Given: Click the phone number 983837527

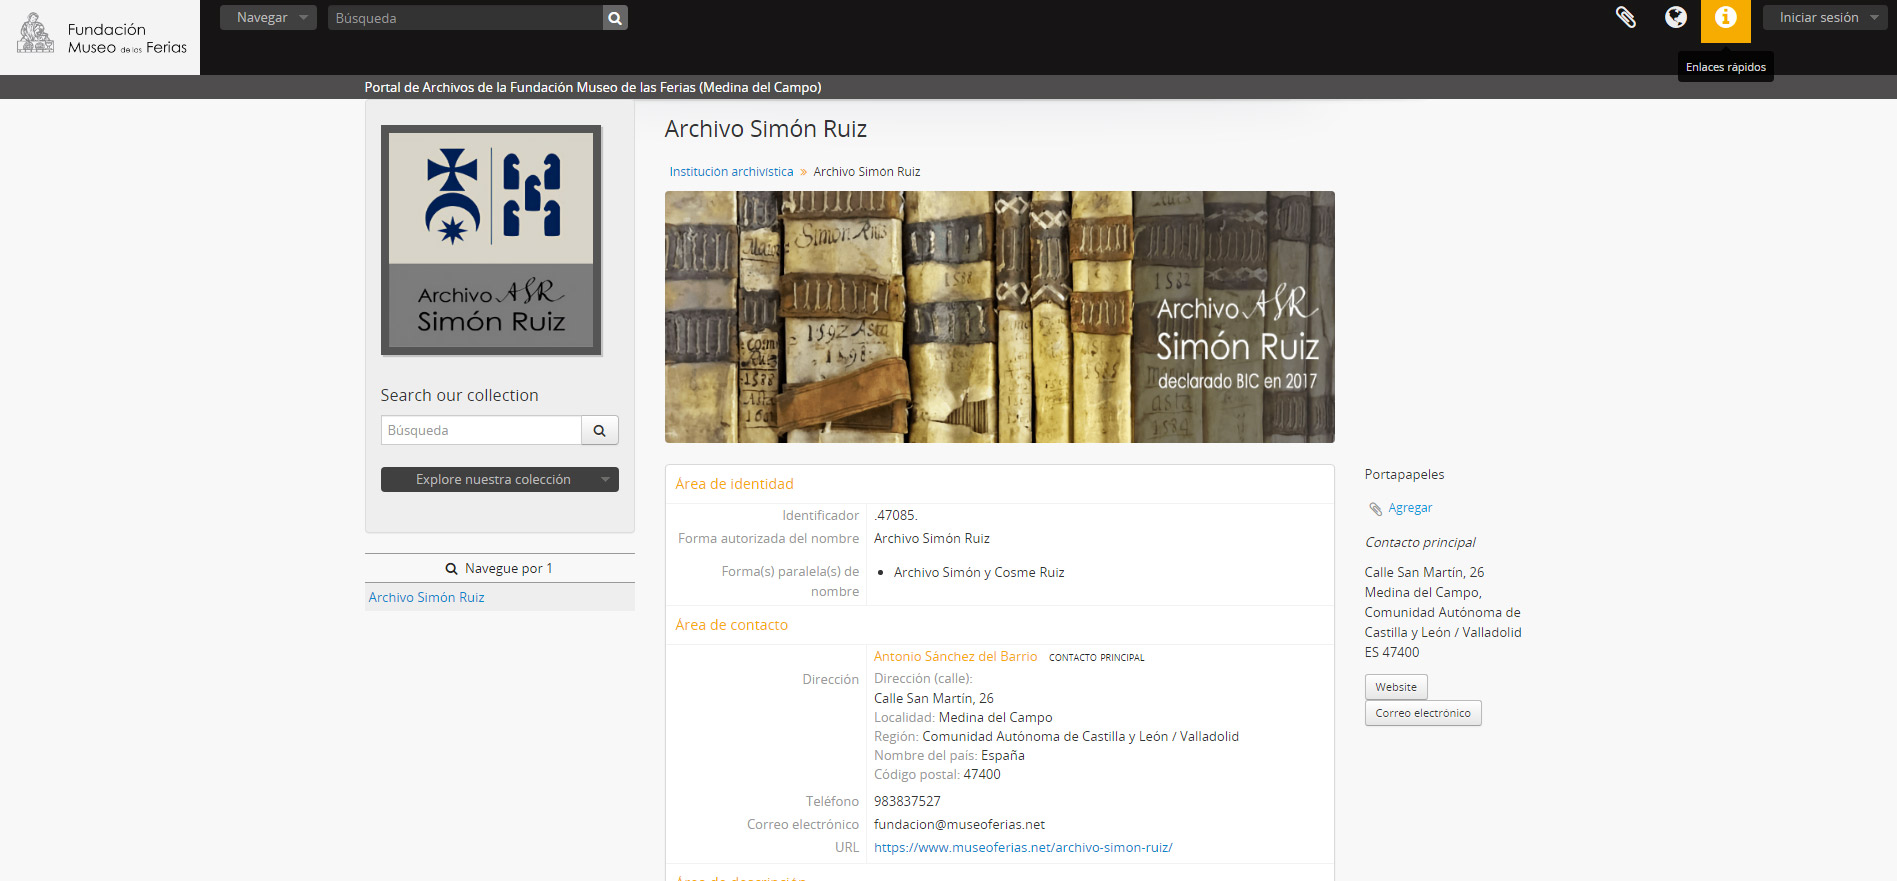Looking at the screenshot, I should click(907, 801).
